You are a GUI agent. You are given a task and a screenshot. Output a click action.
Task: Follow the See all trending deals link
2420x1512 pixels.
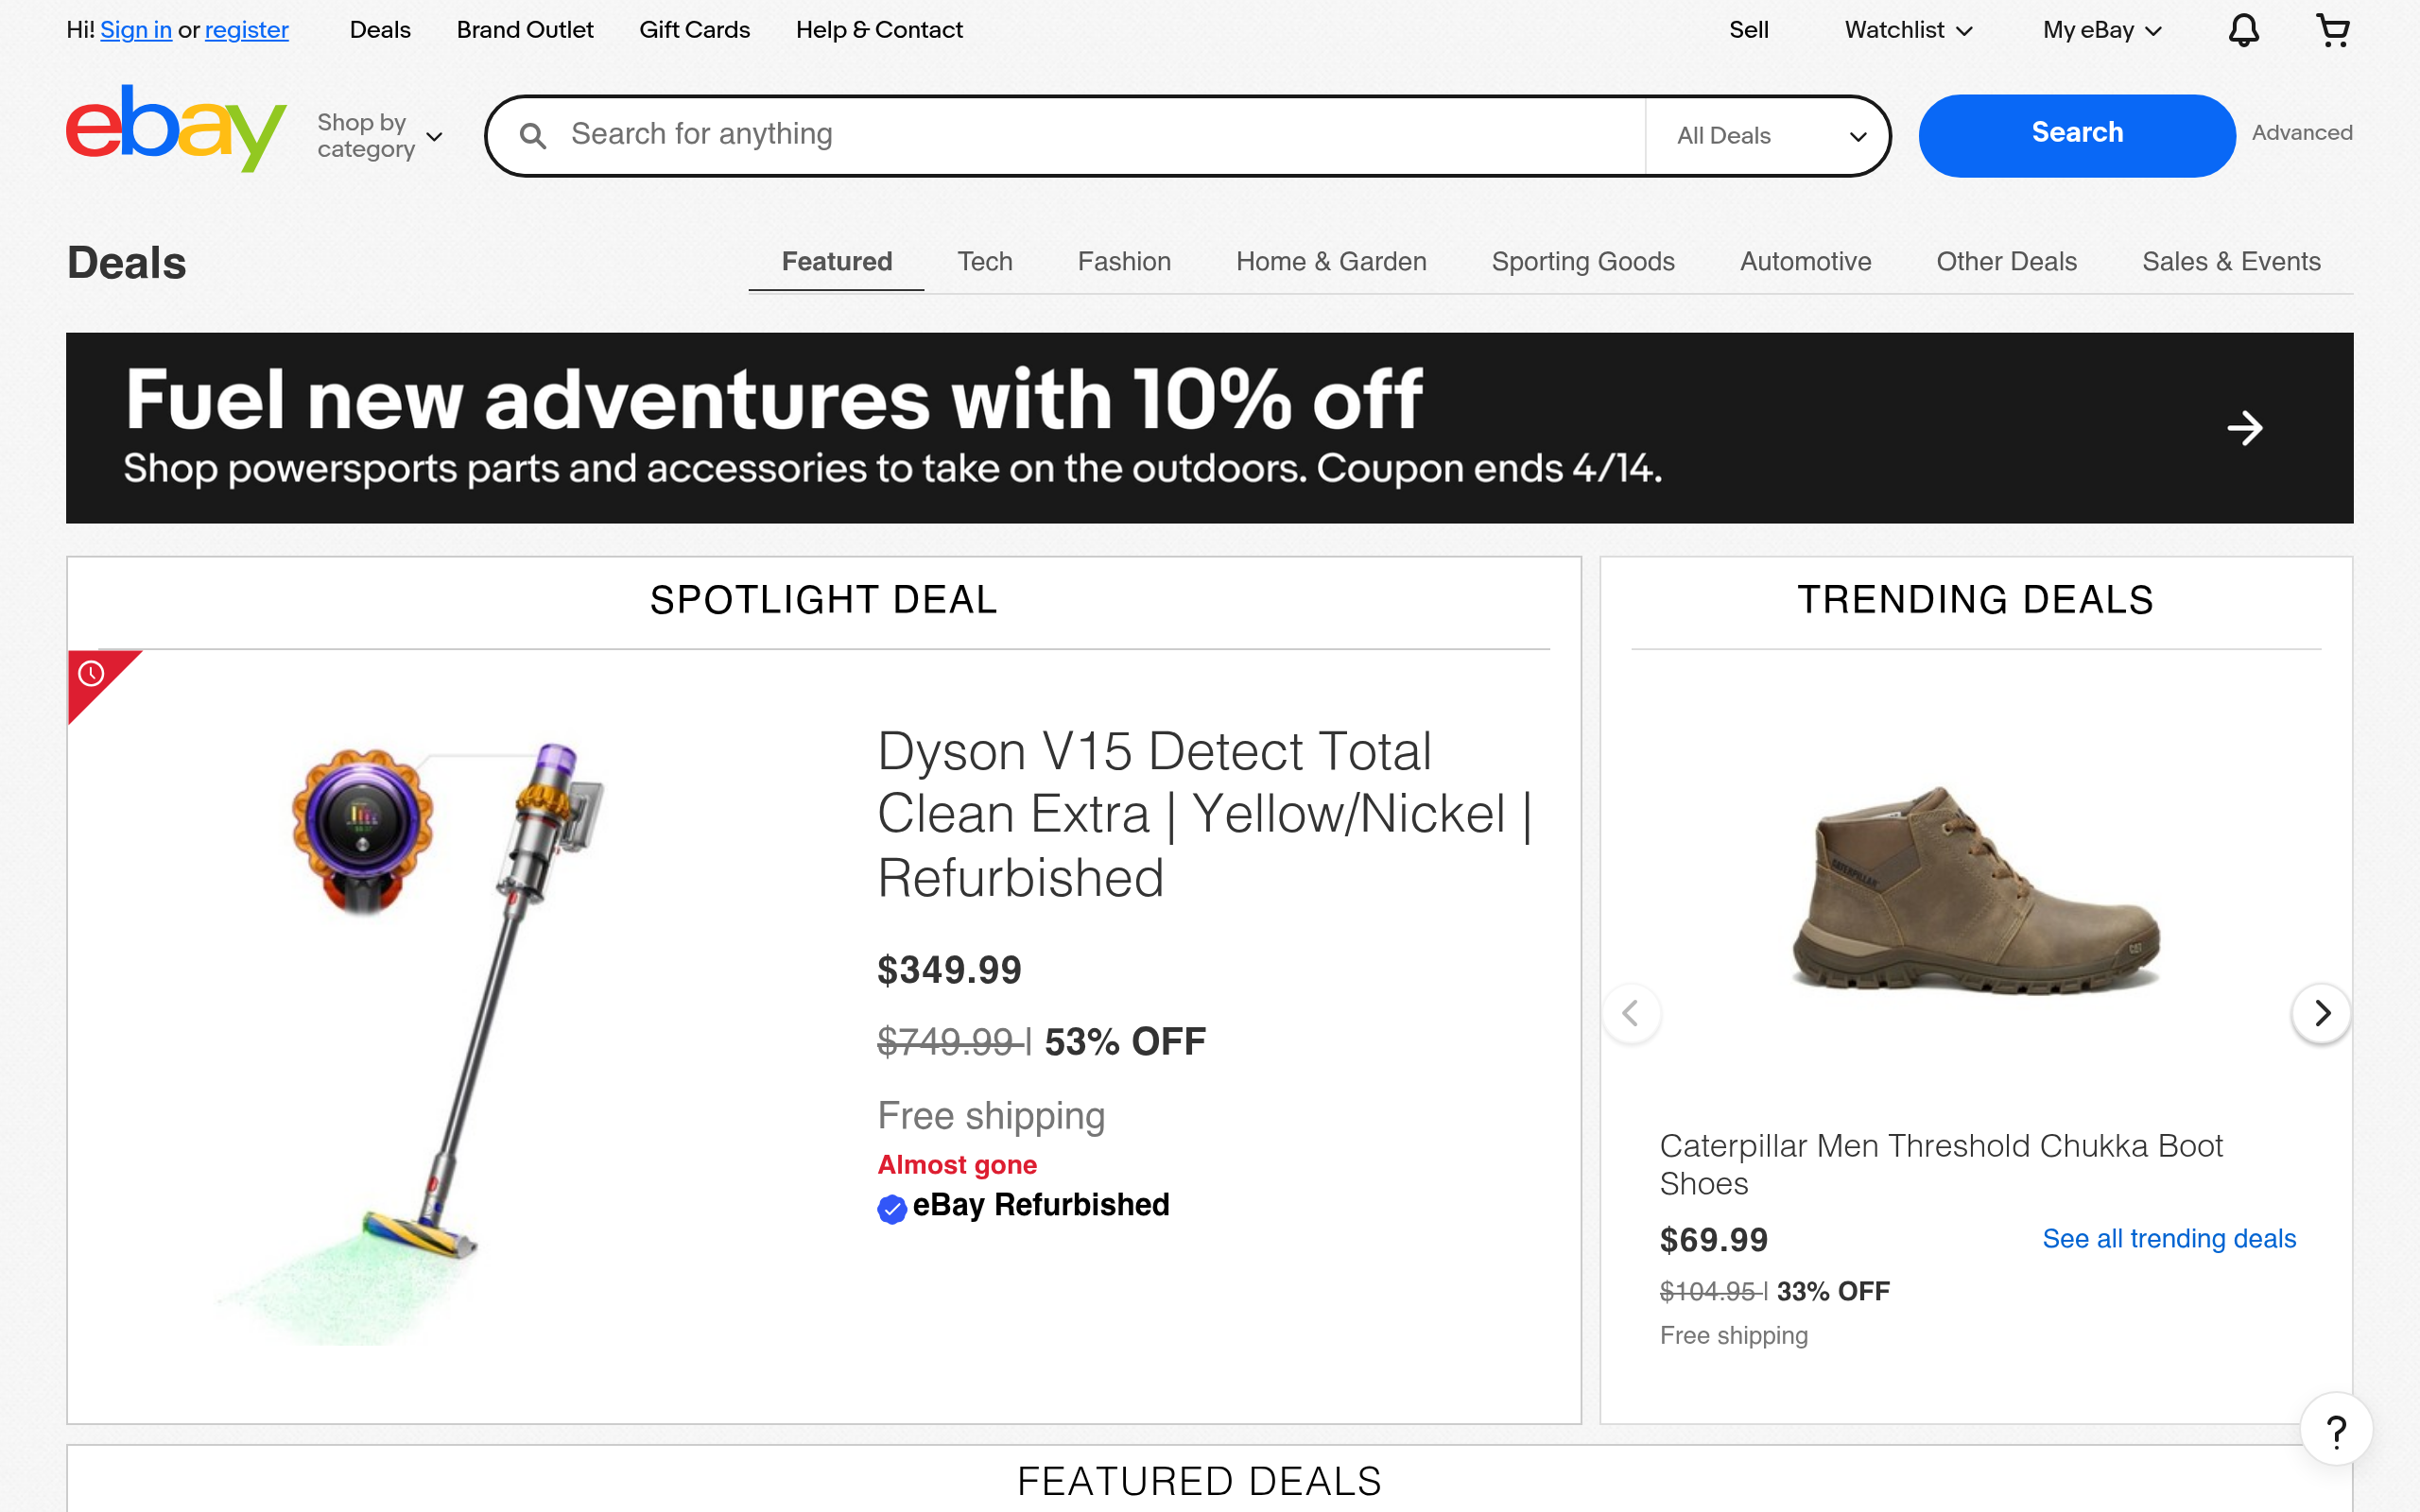(x=2168, y=1238)
